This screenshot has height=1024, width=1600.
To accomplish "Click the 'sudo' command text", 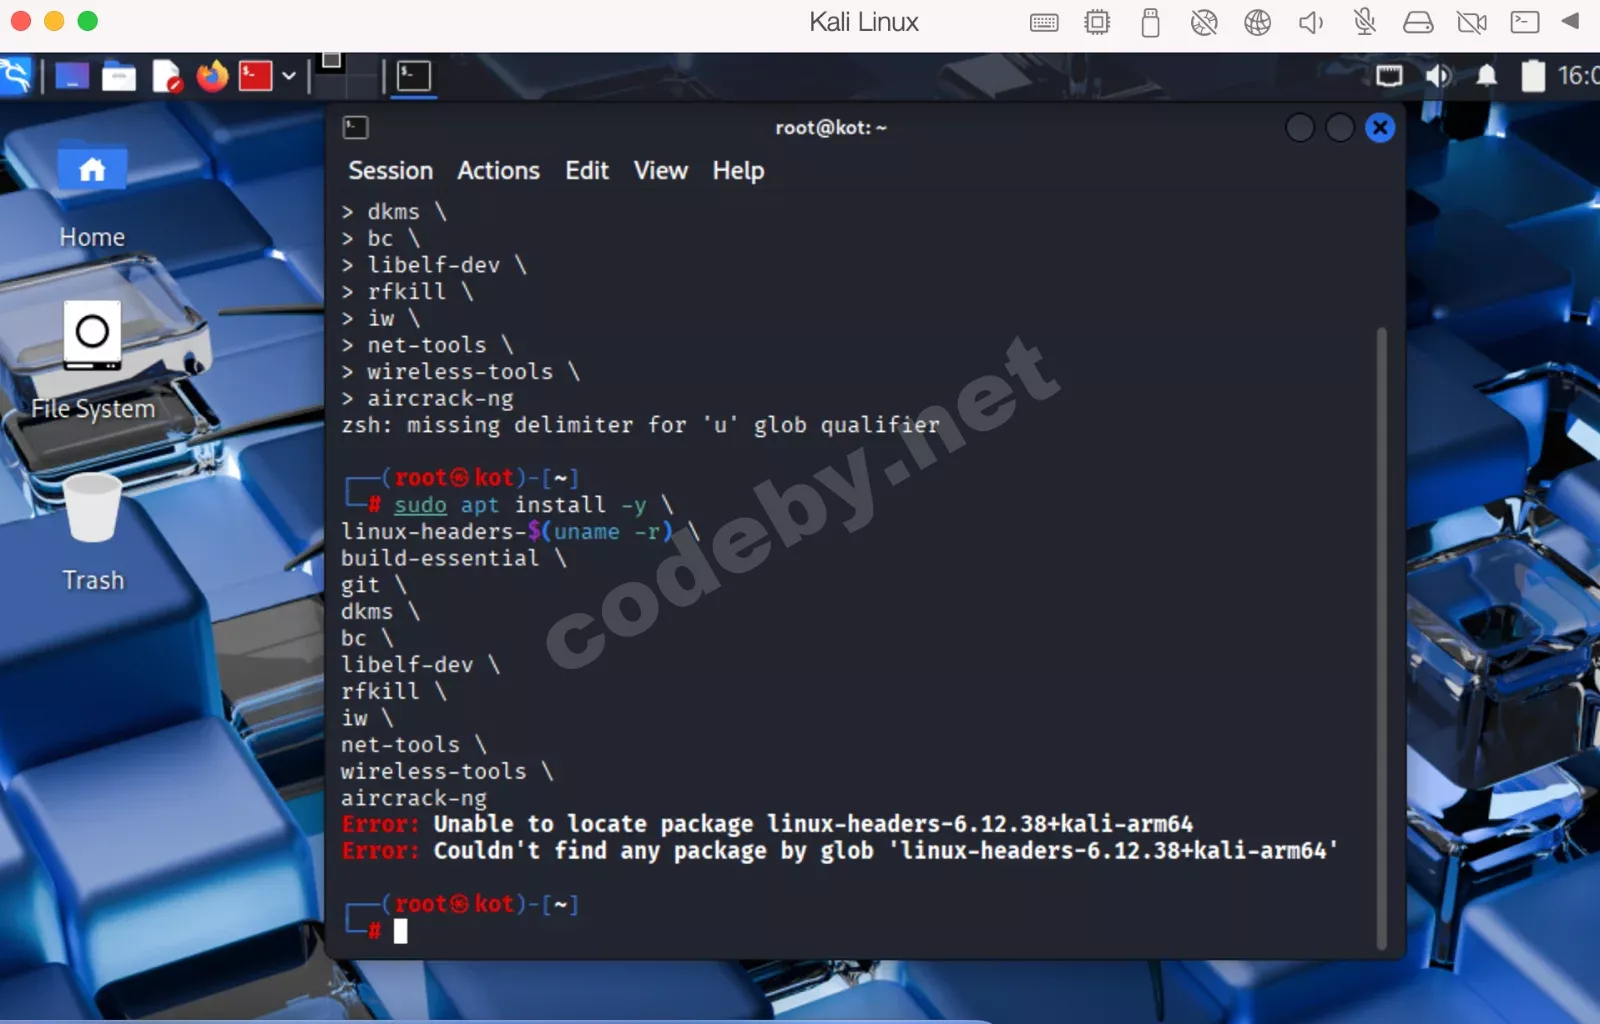I will [x=420, y=505].
